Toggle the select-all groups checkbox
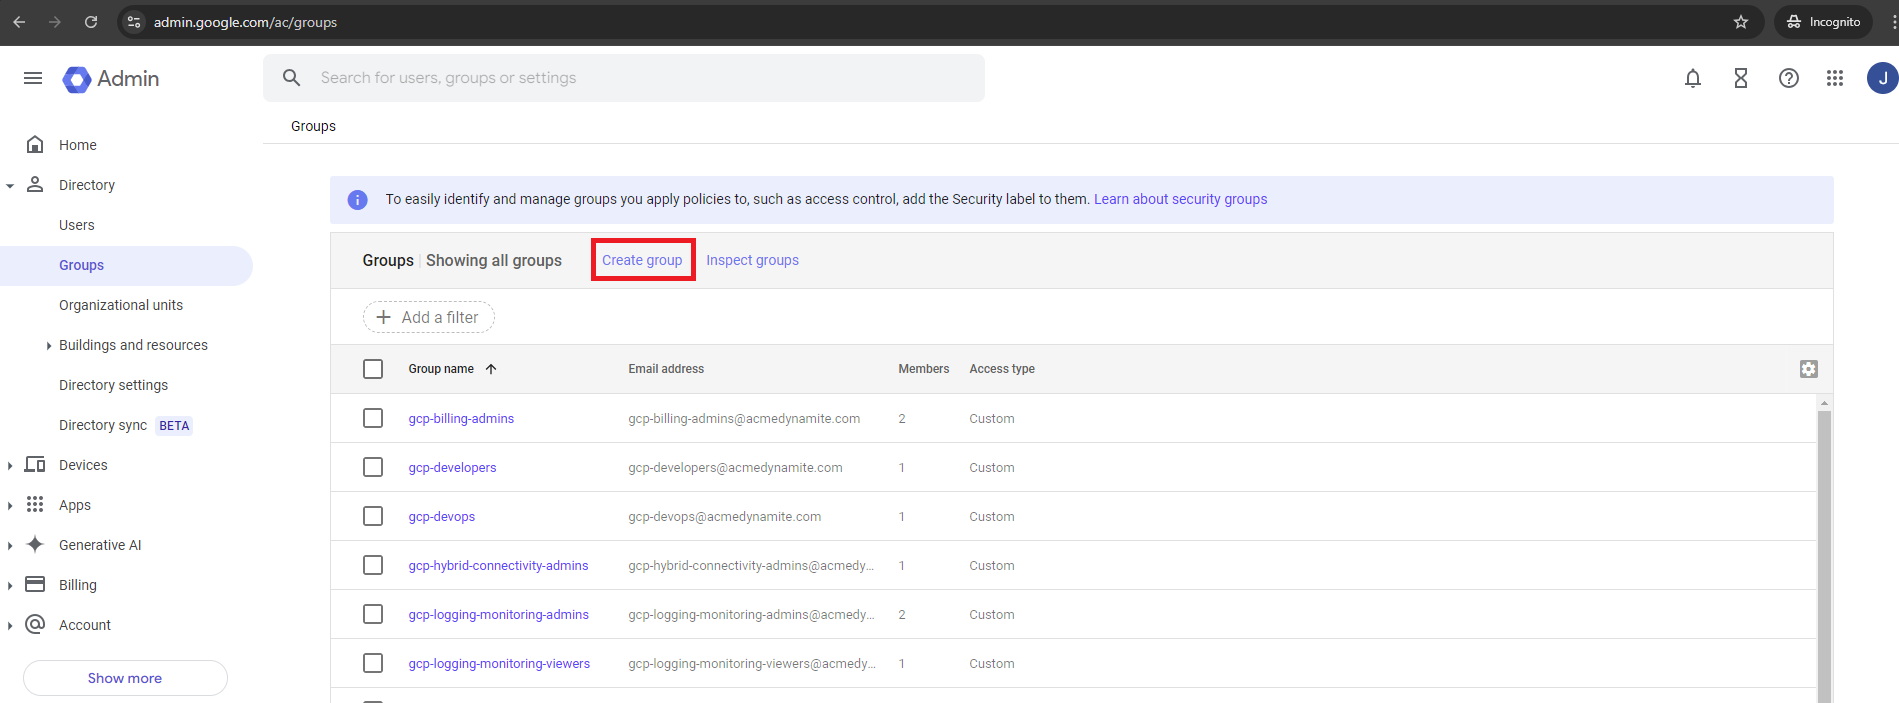This screenshot has height=703, width=1899. tap(373, 369)
